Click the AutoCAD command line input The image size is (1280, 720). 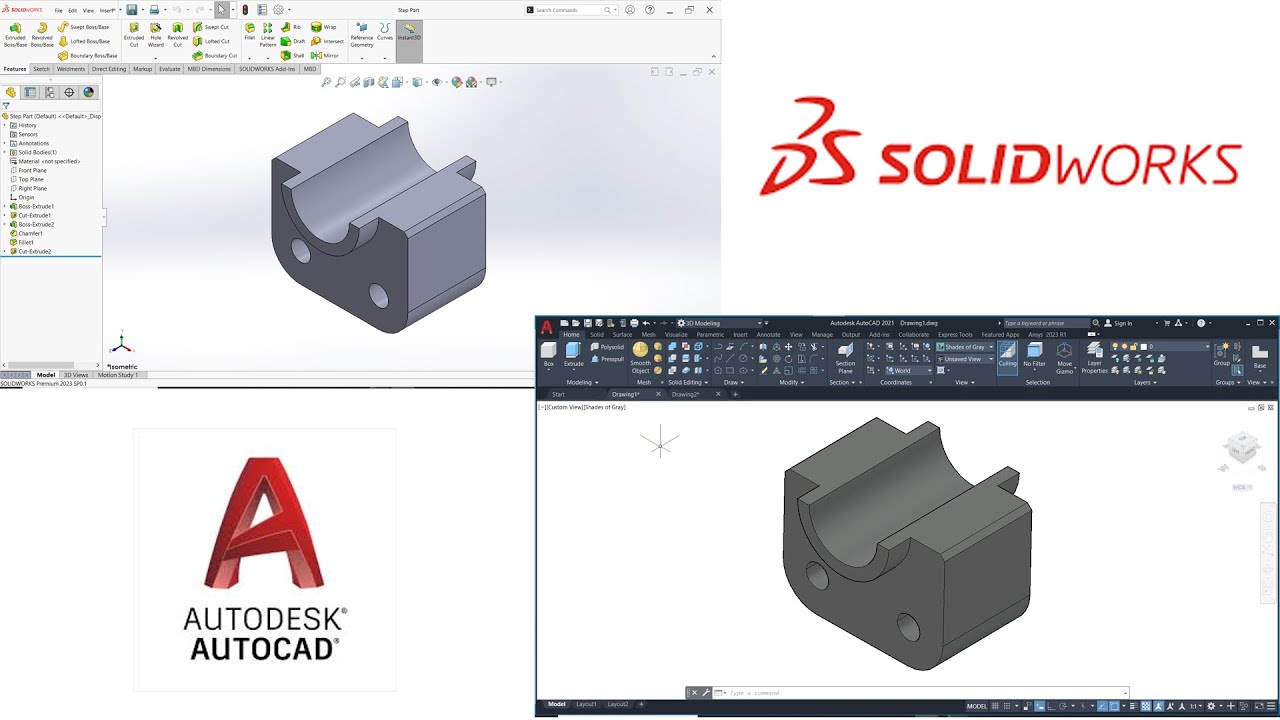pos(925,693)
